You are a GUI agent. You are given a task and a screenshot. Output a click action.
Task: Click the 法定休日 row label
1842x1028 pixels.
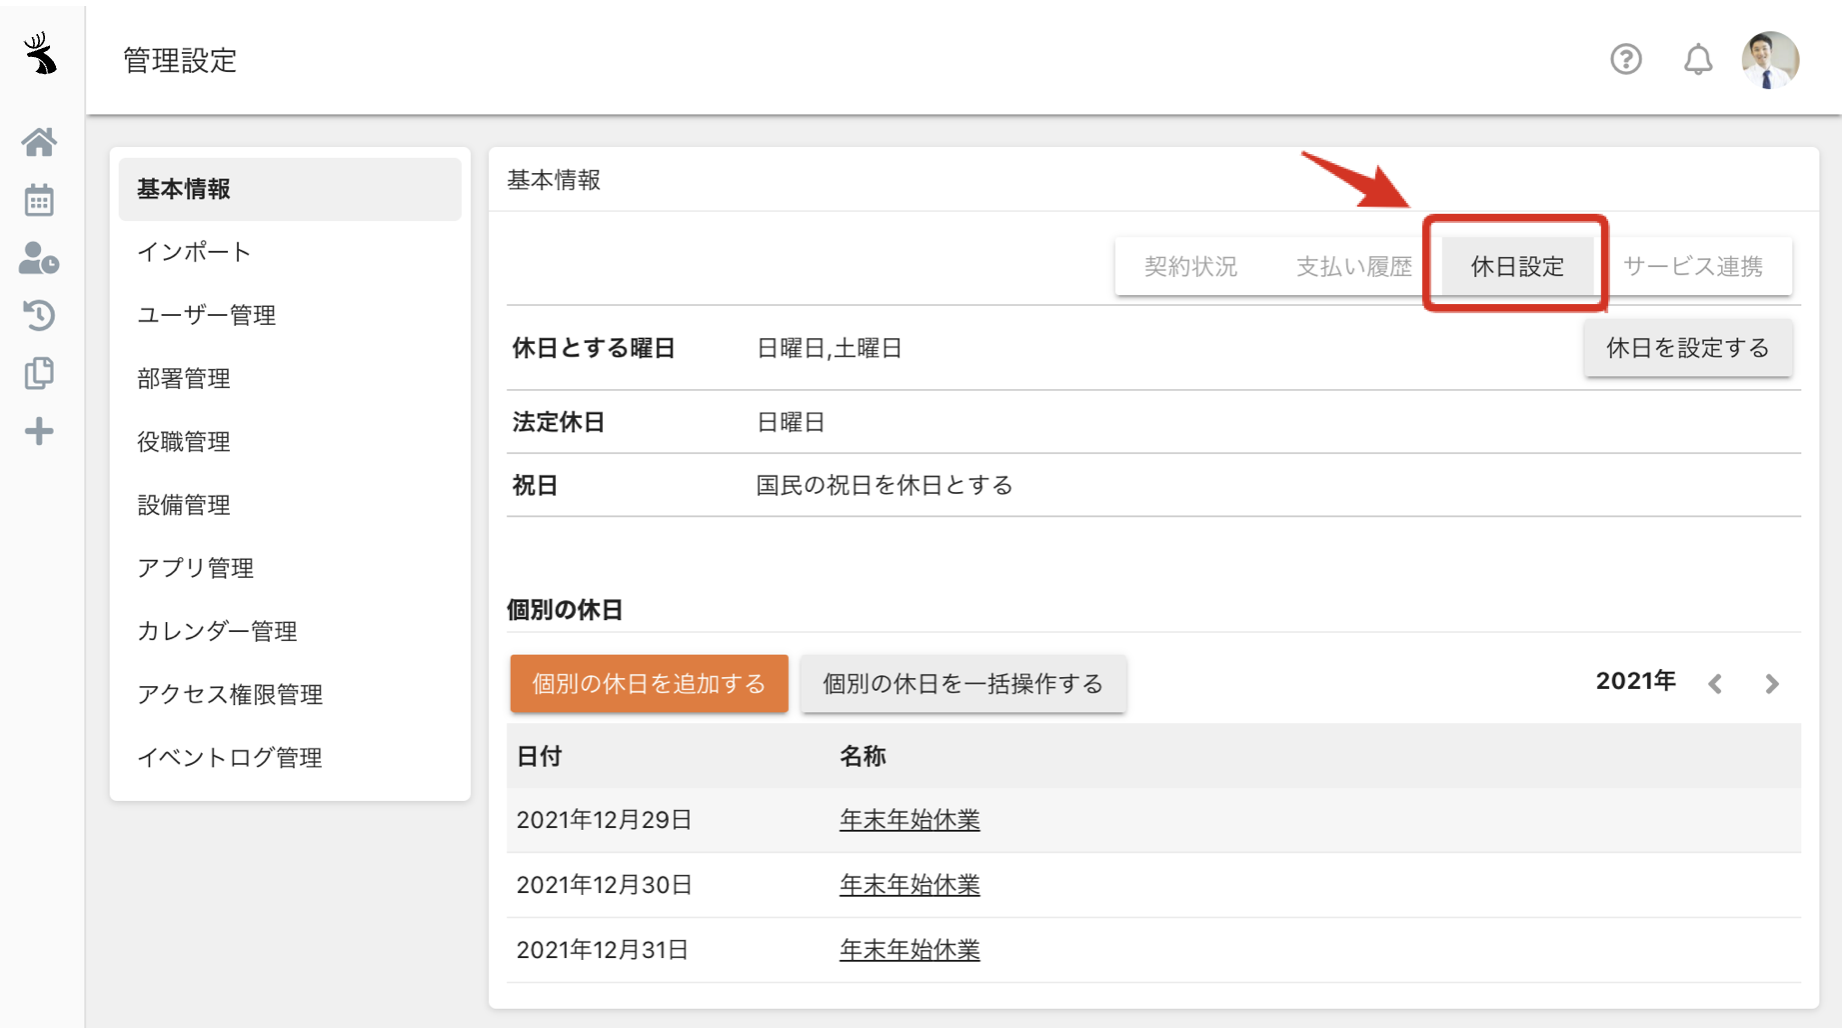tap(558, 422)
